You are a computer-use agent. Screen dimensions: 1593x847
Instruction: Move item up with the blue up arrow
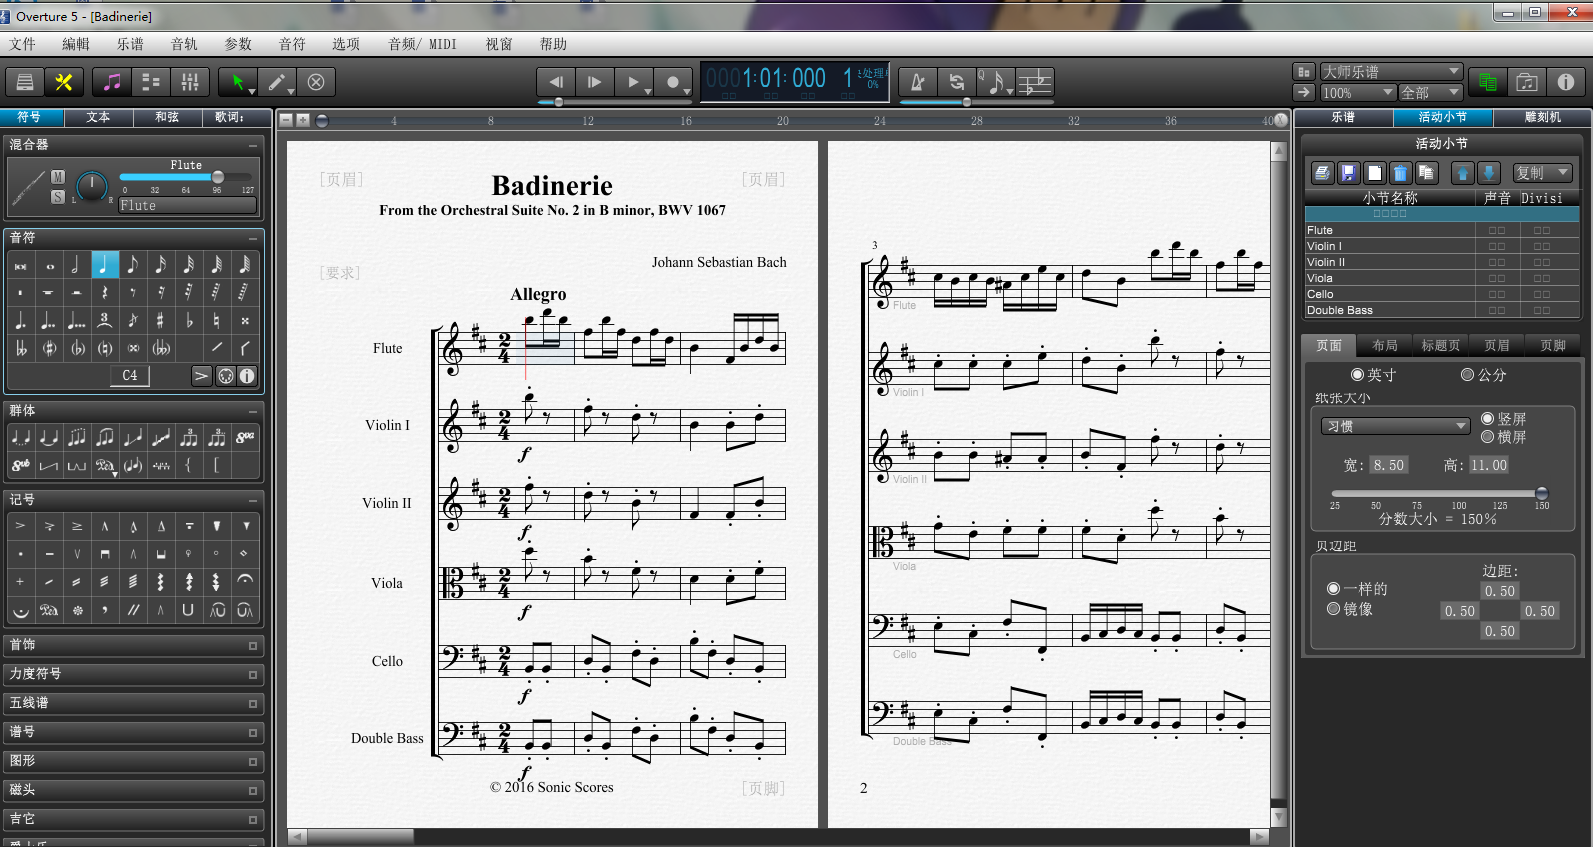pos(1463,173)
